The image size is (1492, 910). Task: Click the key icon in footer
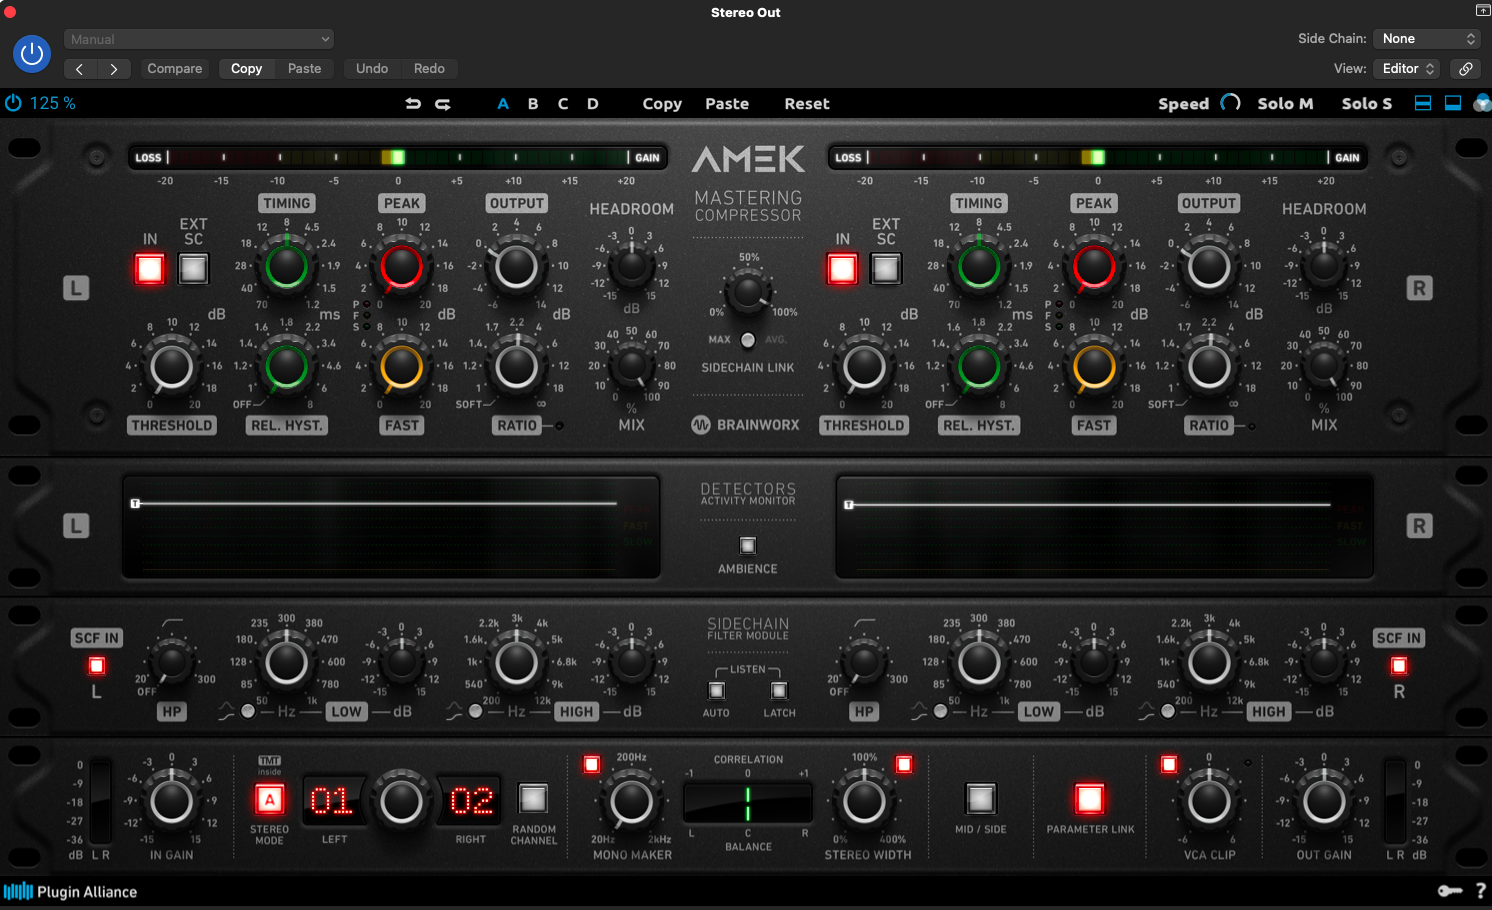[x=1449, y=891]
